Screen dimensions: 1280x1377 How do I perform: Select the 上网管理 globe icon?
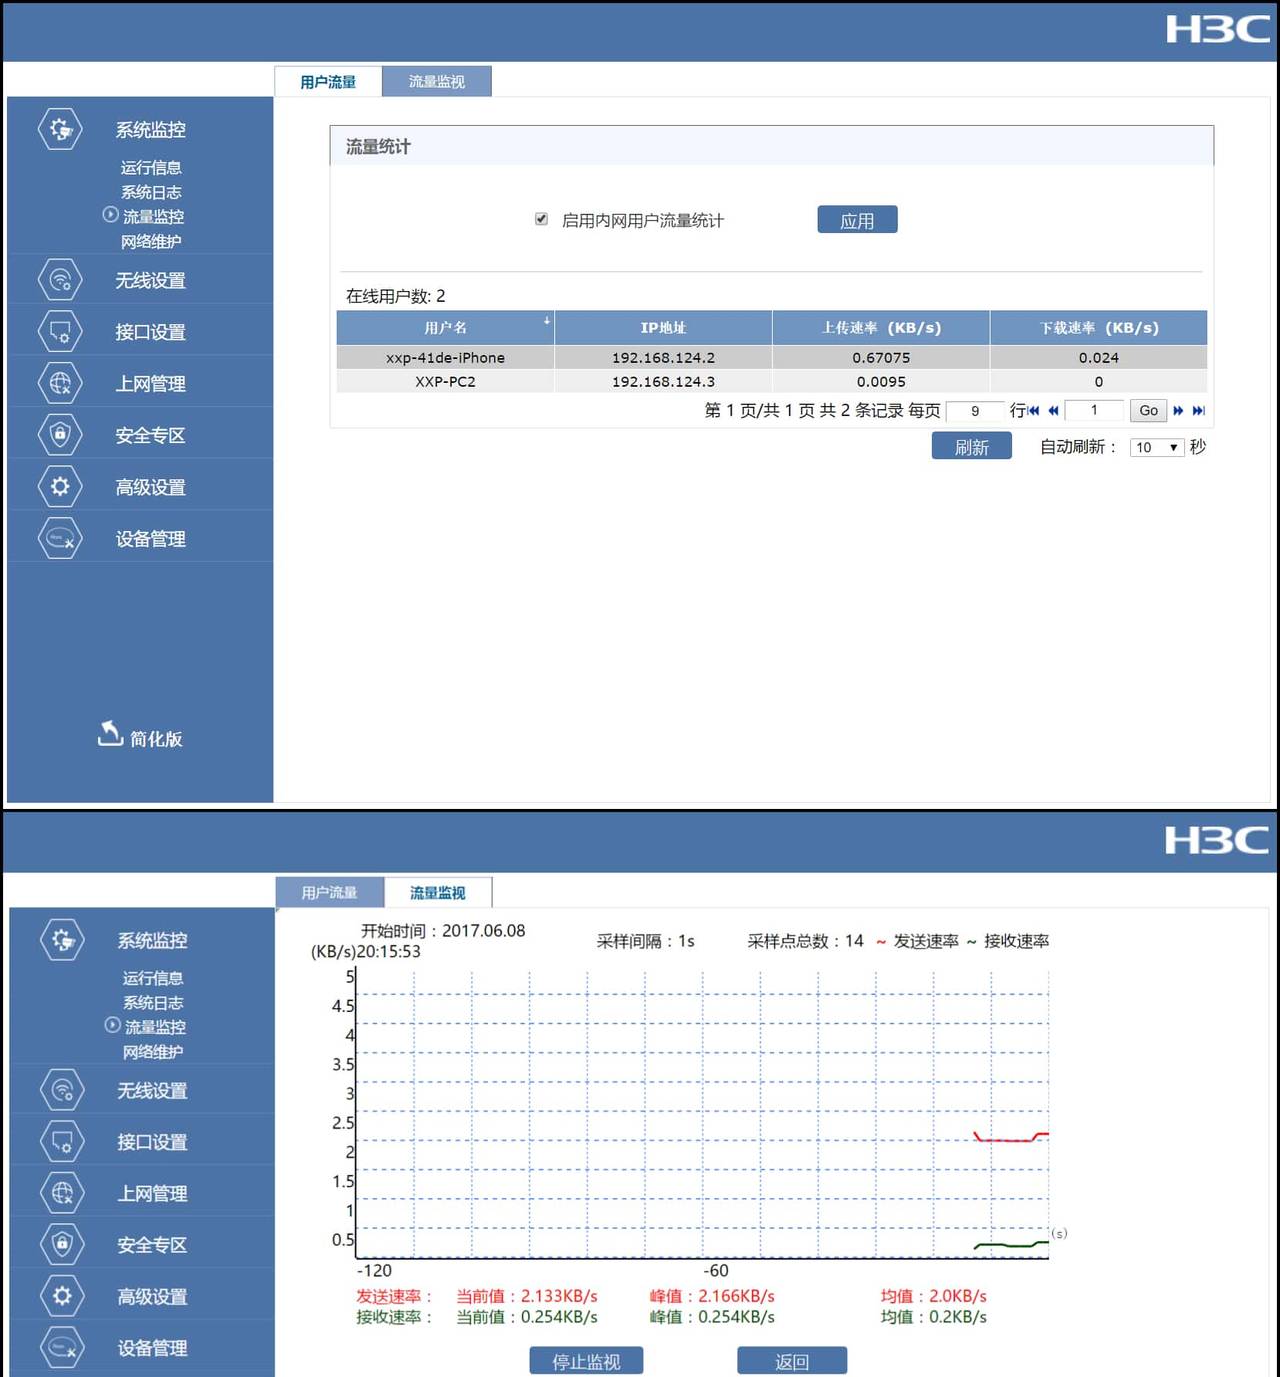(x=59, y=383)
